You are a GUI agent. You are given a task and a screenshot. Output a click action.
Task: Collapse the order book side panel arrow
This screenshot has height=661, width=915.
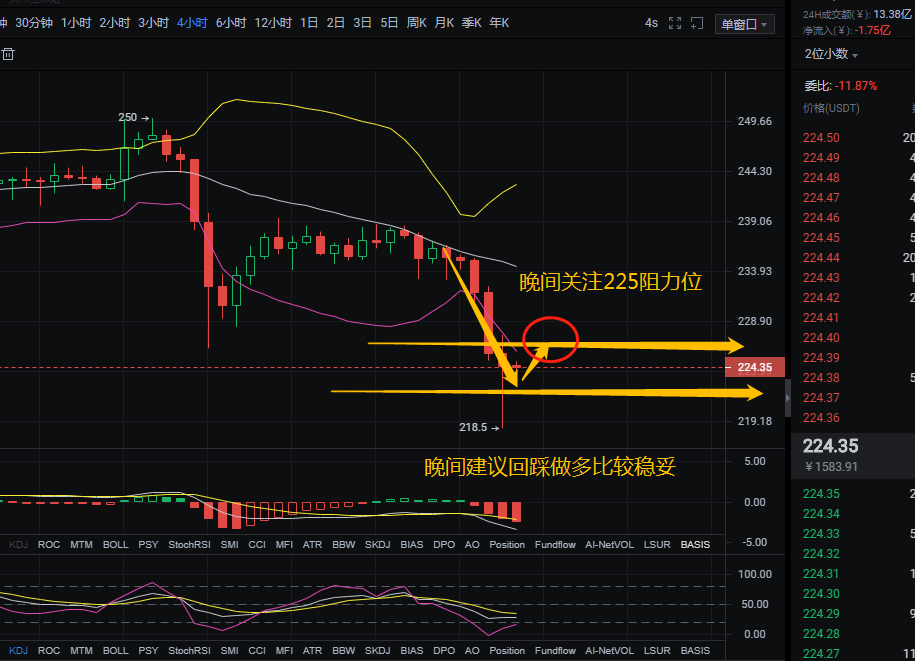[x=788, y=398]
